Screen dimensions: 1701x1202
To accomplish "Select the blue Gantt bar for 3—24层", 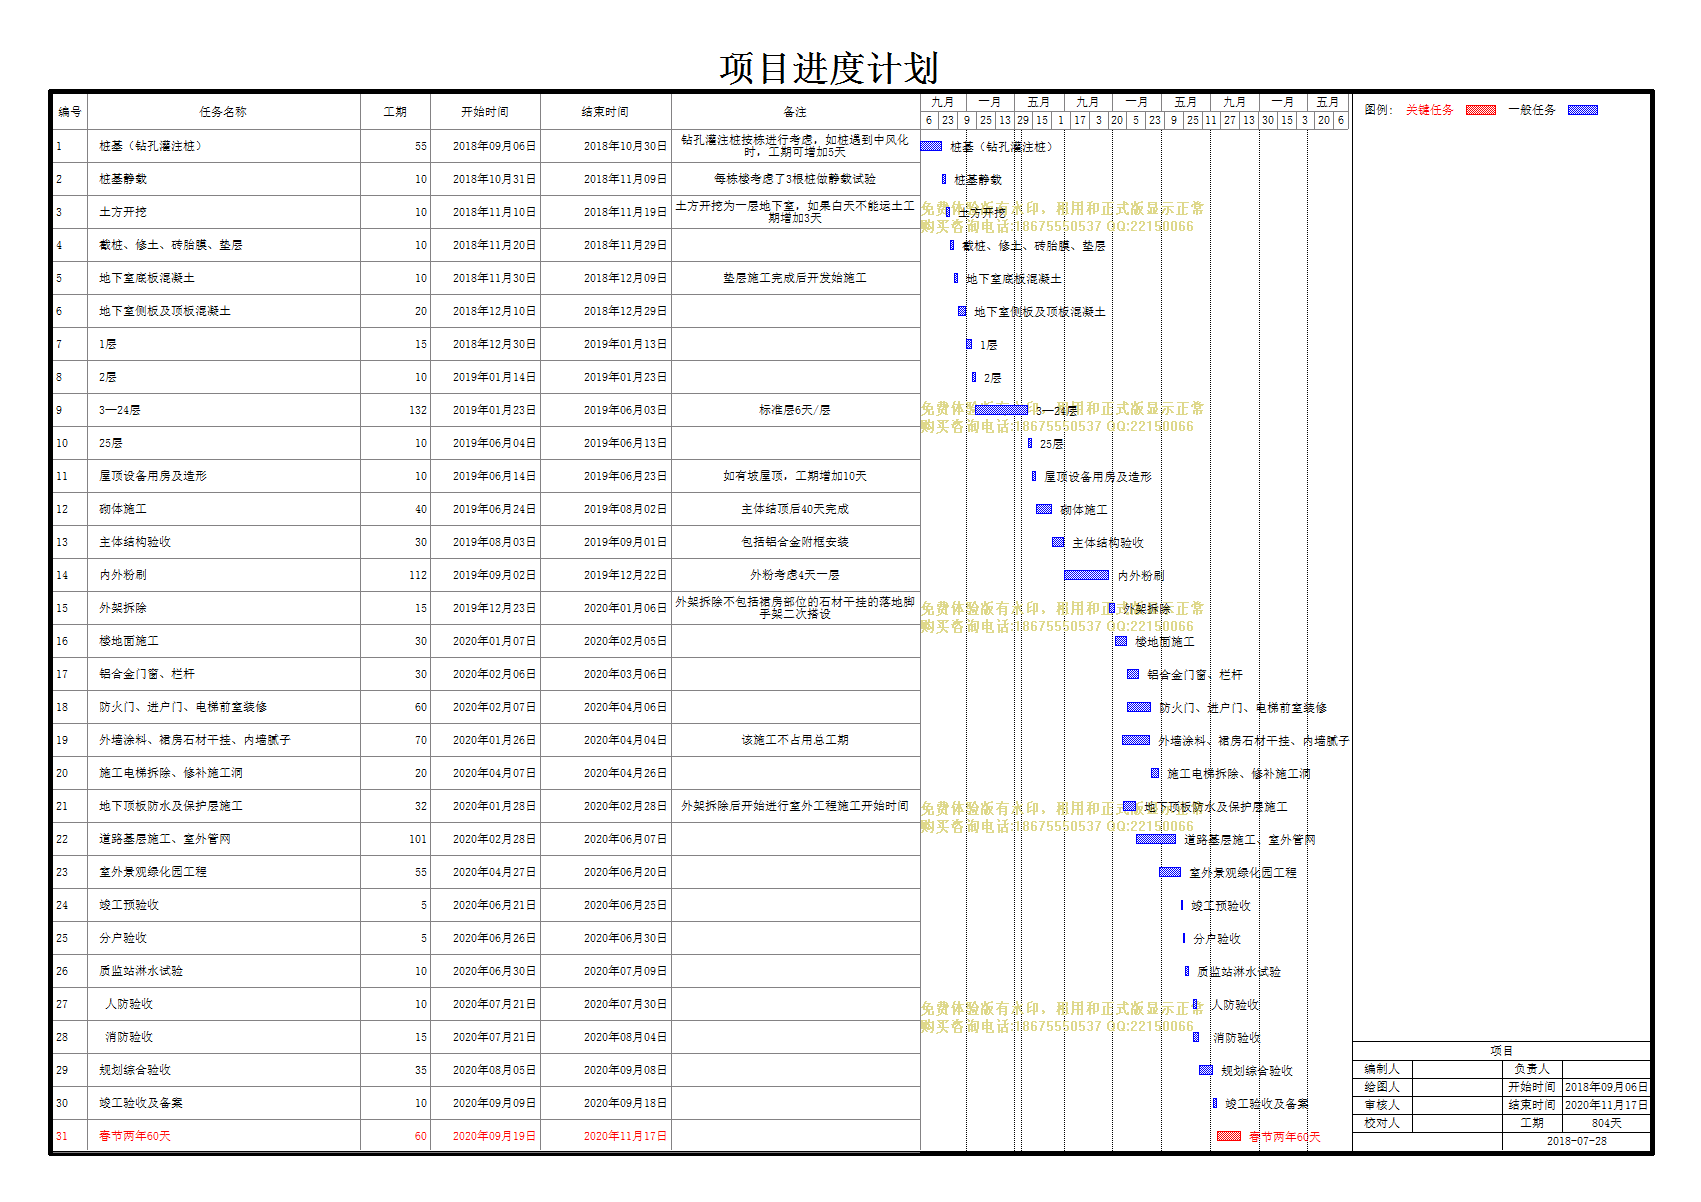I will pyautogui.click(x=1001, y=410).
